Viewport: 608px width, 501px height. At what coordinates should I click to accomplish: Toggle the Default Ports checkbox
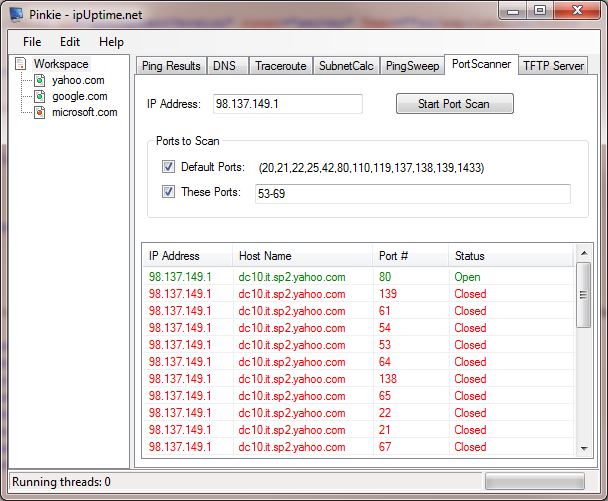click(x=168, y=167)
